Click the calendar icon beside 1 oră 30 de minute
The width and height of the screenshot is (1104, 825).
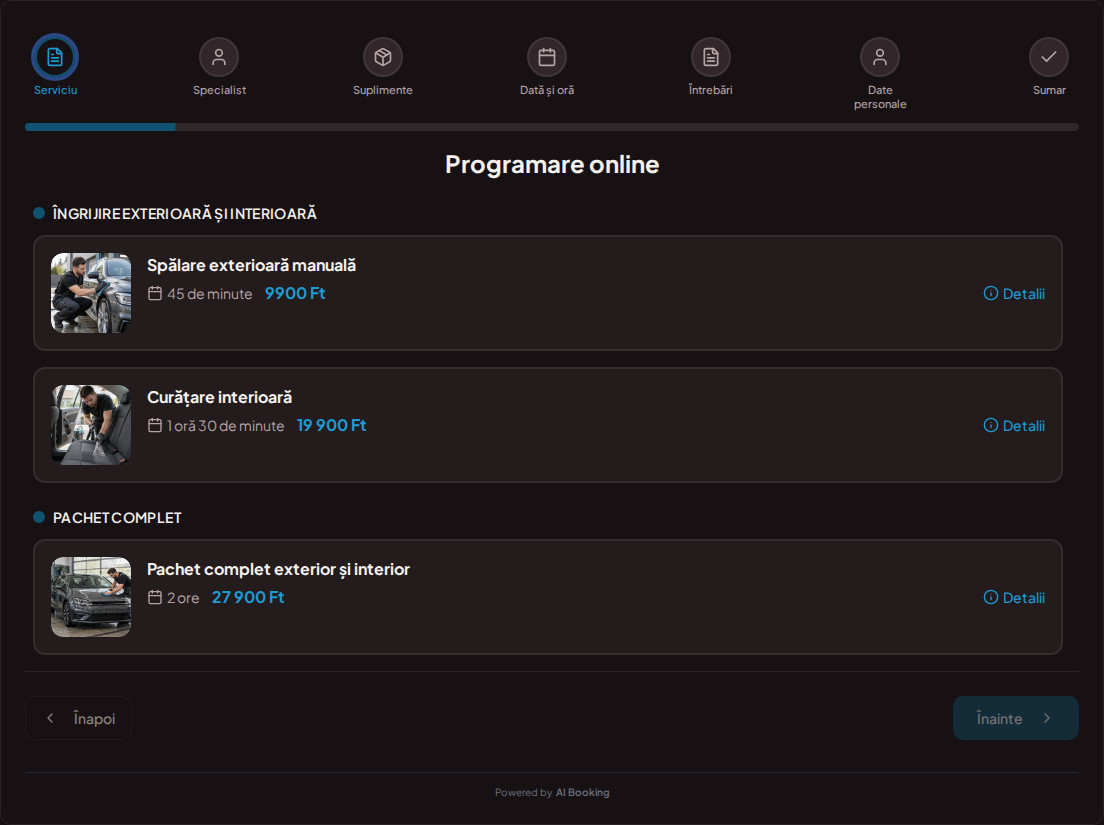click(155, 426)
